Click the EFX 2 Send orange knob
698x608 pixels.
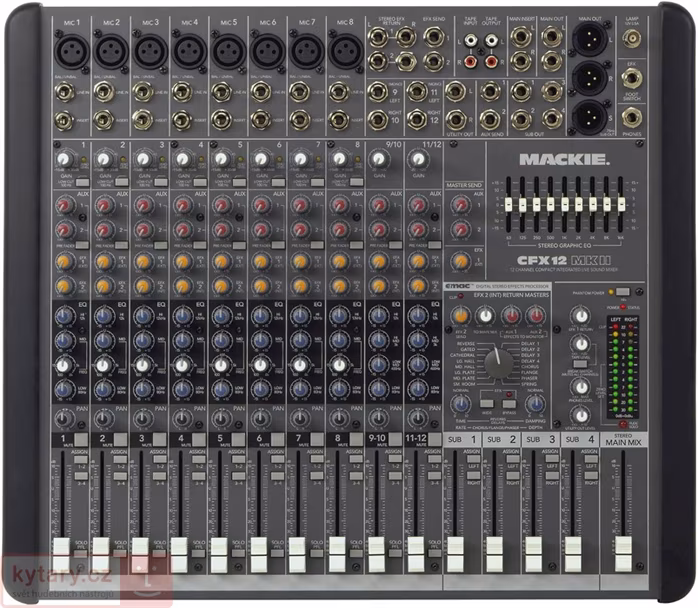(461, 316)
